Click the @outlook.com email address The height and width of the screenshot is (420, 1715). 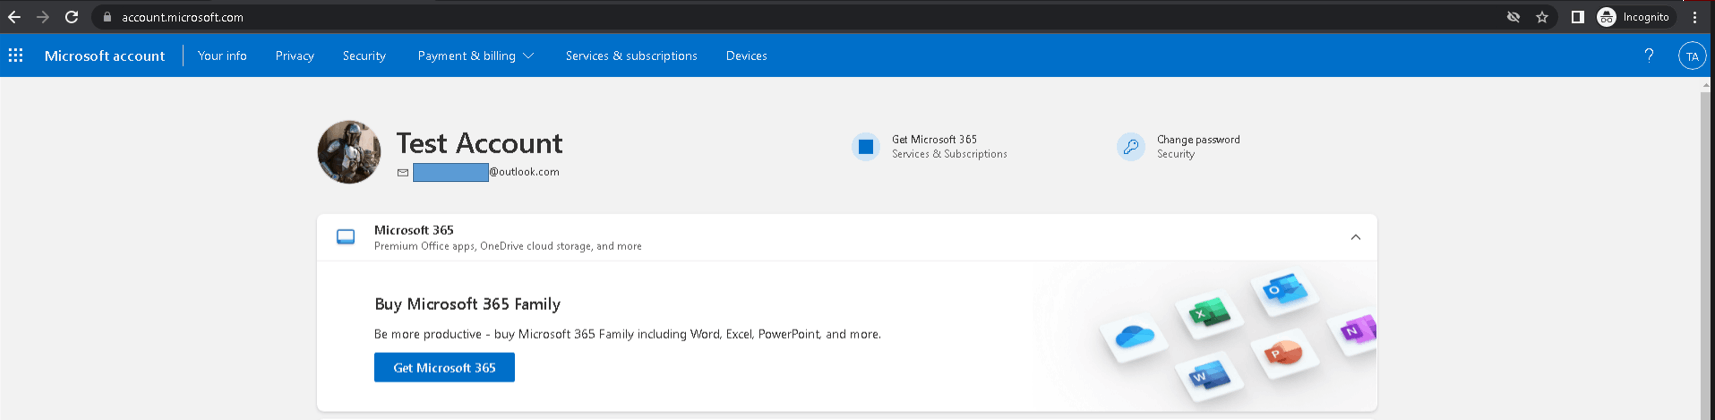pyautogui.click(x=486, y=172)
